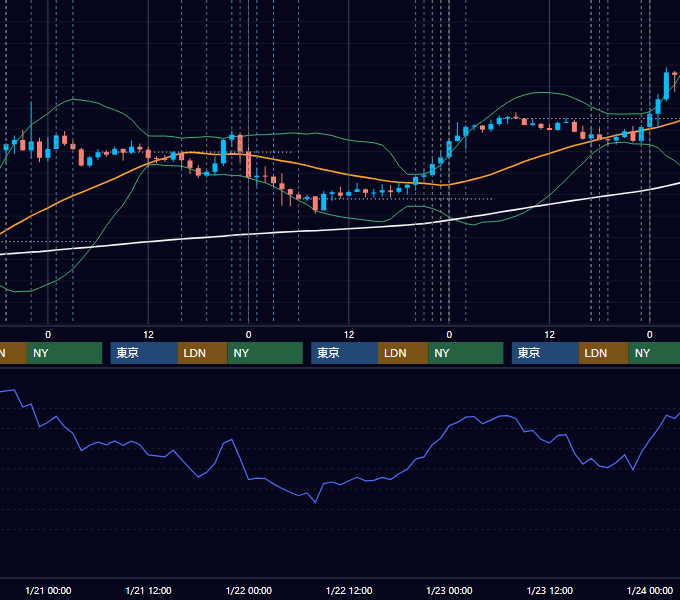Click the 1/21 00:00 date label
680x600 pixels.
[48, 590]
